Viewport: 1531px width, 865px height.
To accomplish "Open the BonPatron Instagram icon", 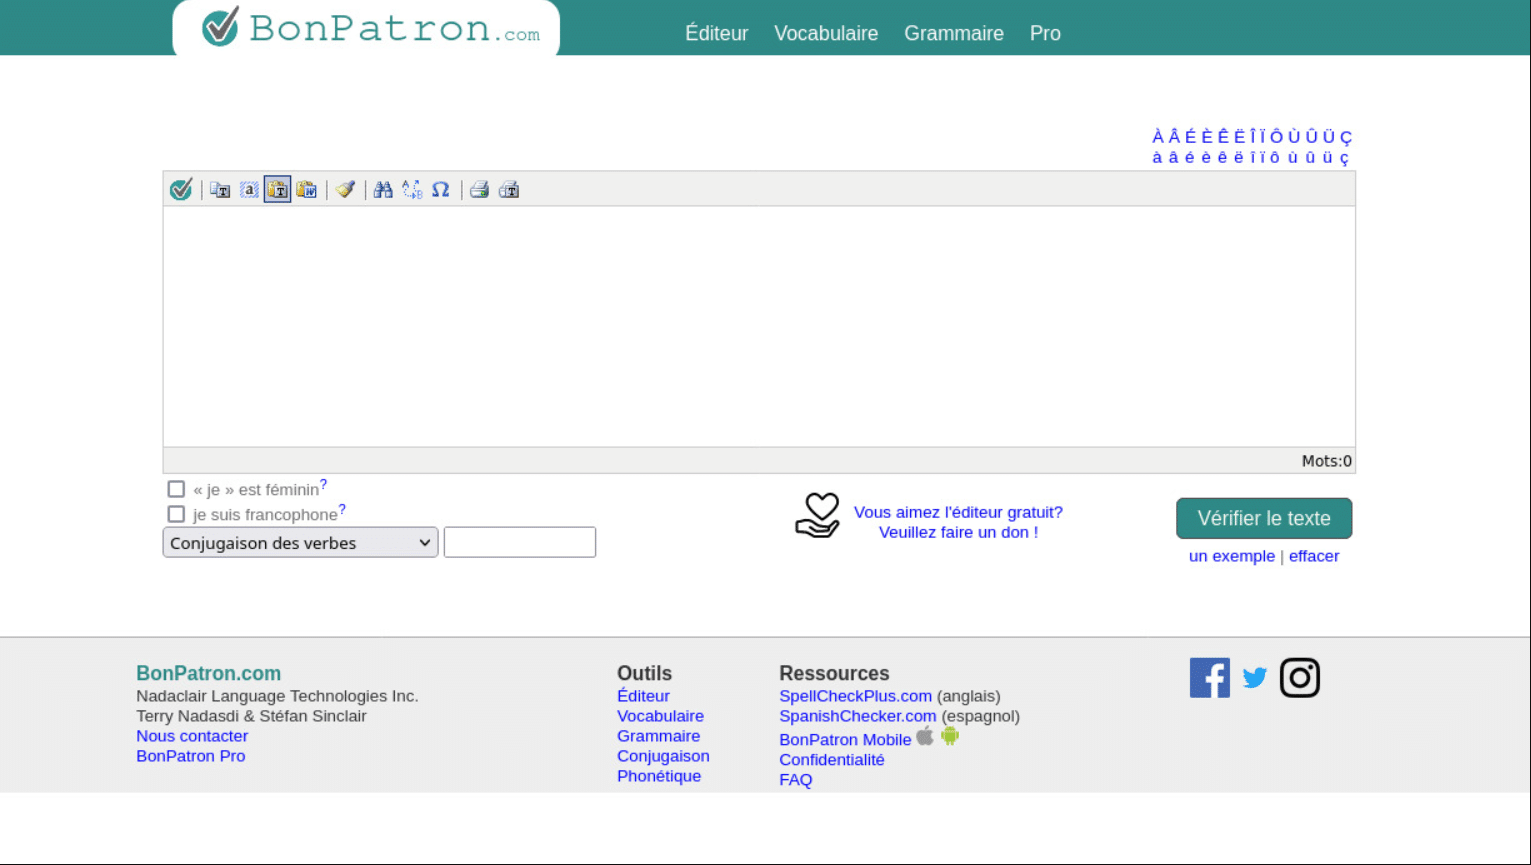I will click(1300, 678).
